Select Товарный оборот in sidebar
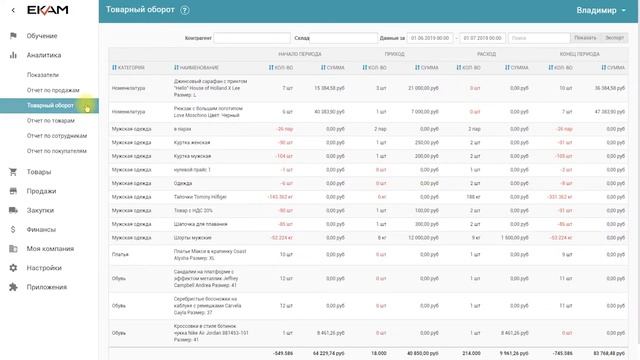Screen dimensions: 640x360 [x=49, y=106]
